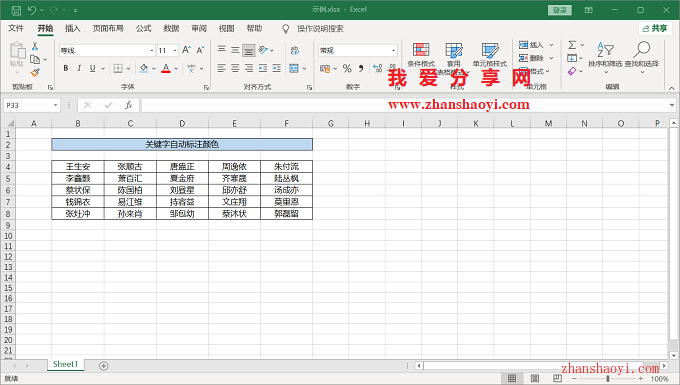The height and width of the screenshot is (385, 680).
Task: Switch to the View tab
Action: 226,29
